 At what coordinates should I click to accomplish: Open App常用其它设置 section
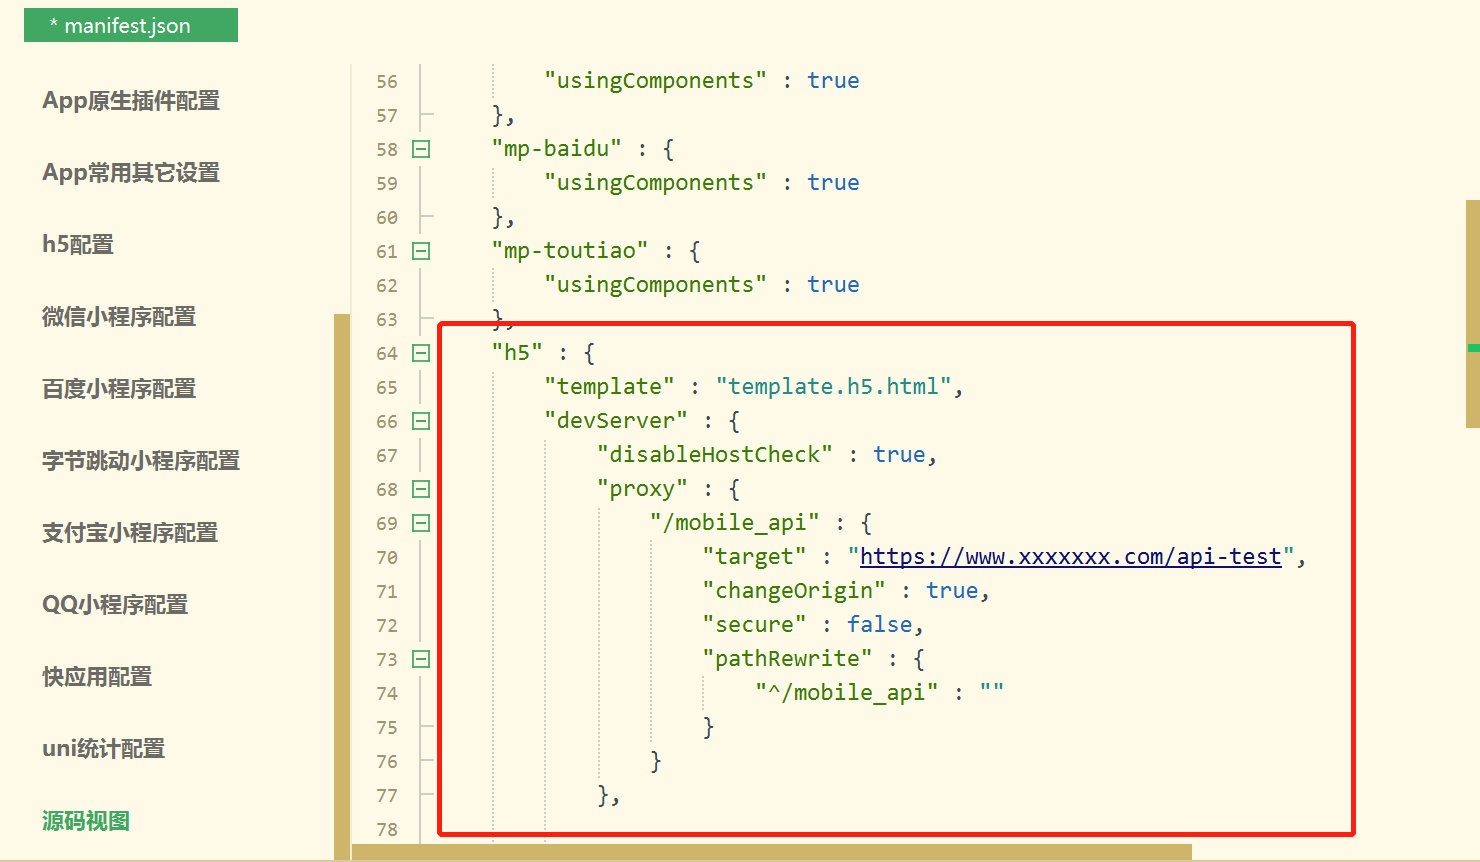point(131,172)
